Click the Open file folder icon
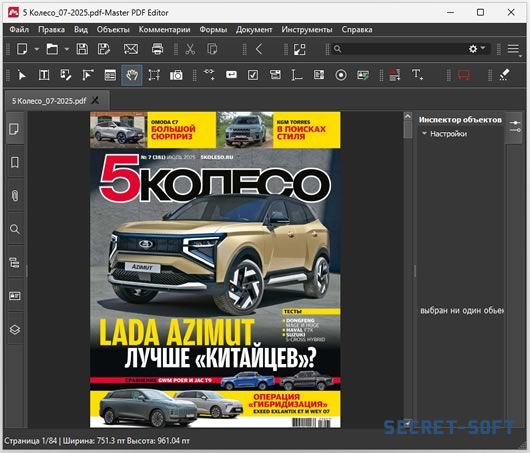Viewport: 530px width, 453px height. point(52,49)
